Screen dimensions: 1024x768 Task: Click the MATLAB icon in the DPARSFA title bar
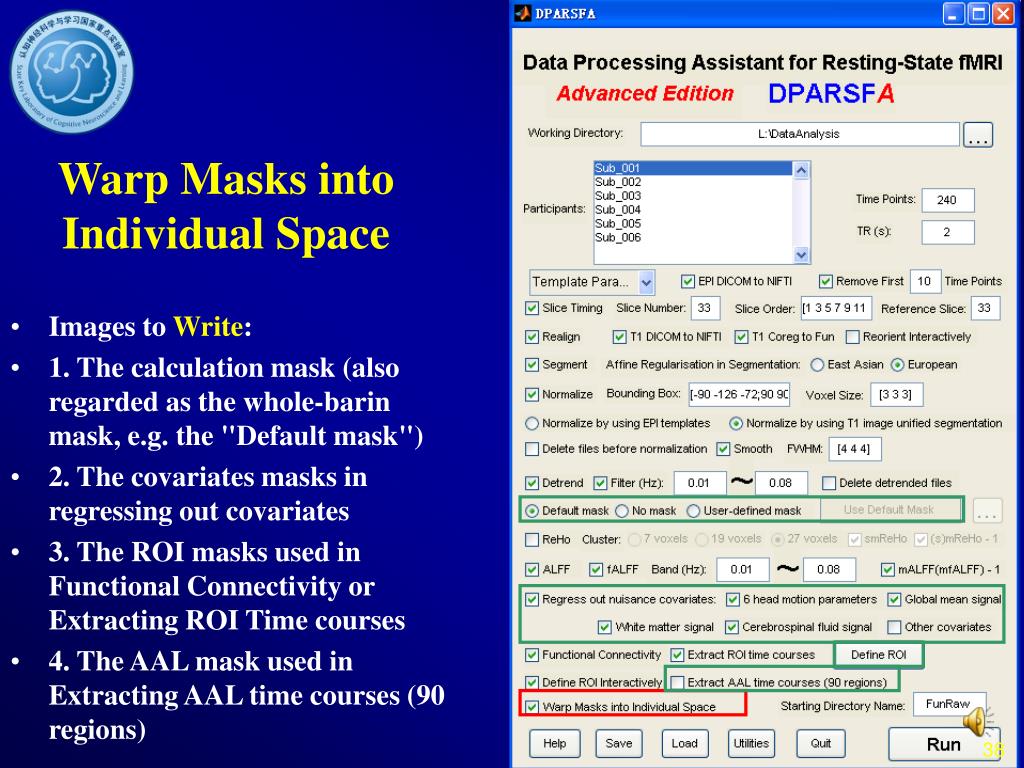tap(522, 13)
